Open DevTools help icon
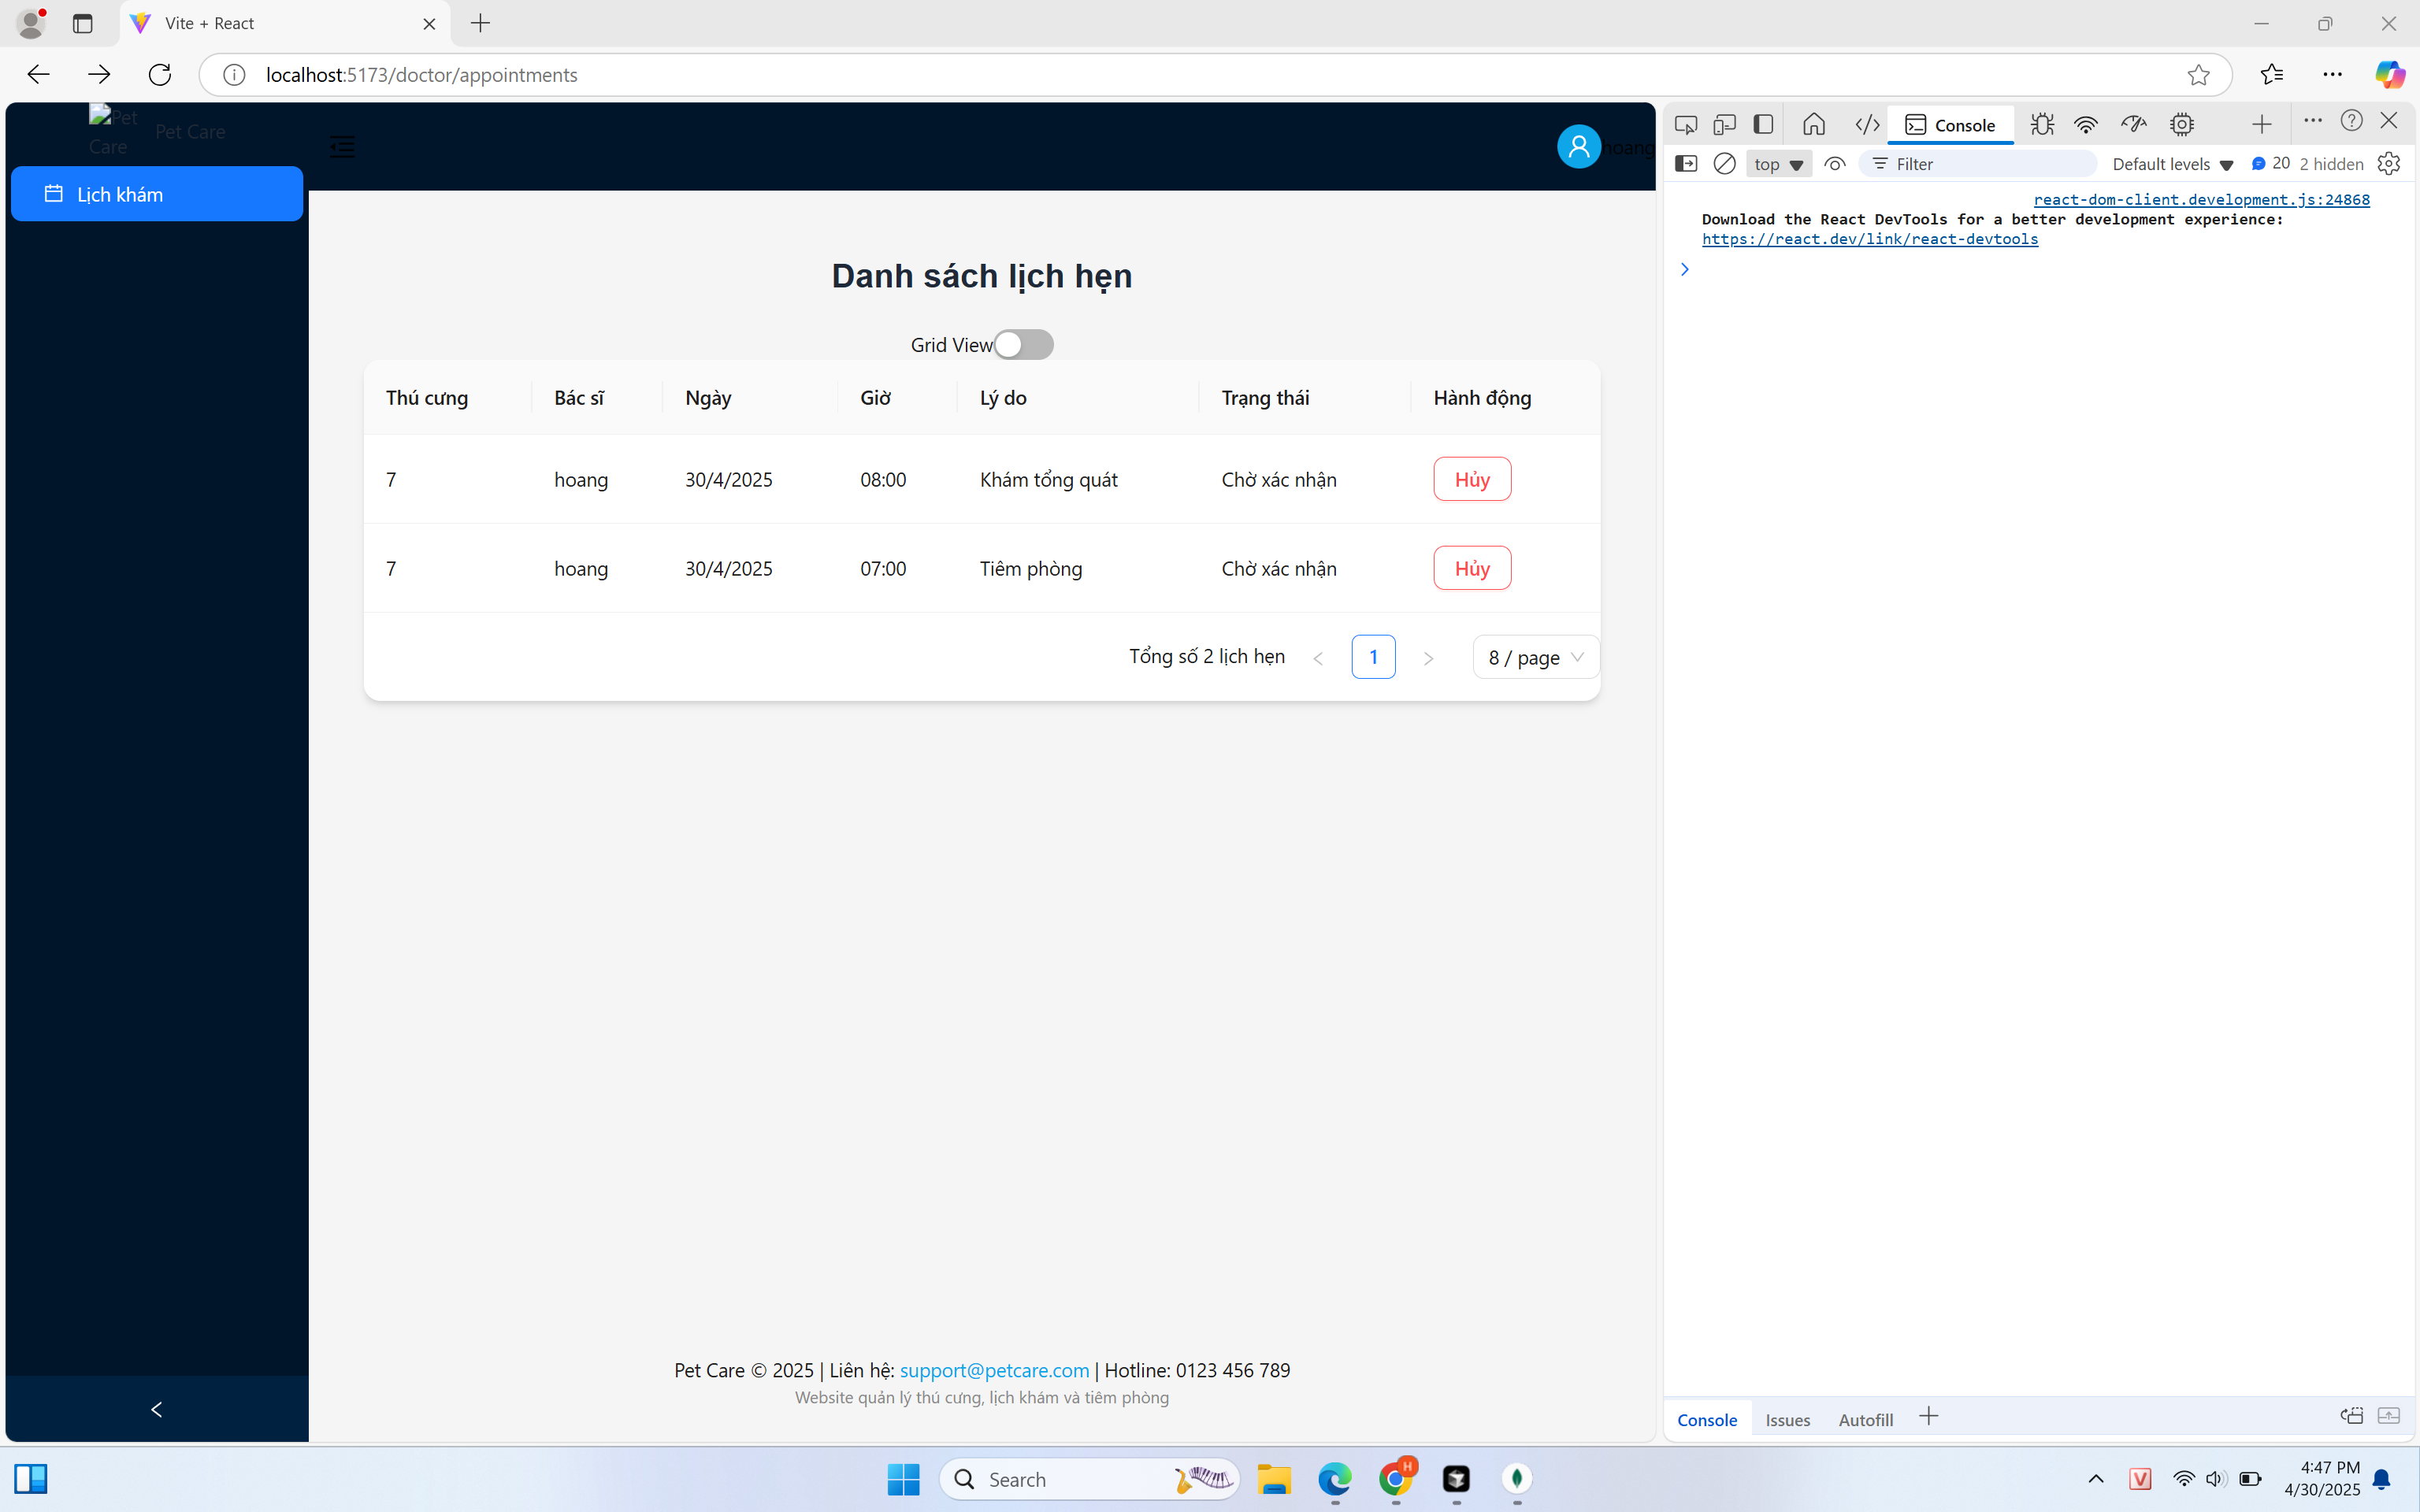This screenshot has width=2420, height=1512. point(2351,121)
